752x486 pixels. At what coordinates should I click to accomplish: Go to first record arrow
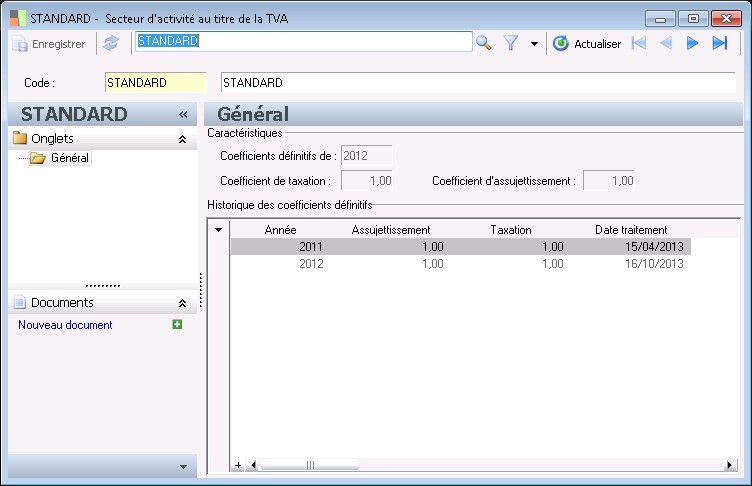[x=639, y=43]
